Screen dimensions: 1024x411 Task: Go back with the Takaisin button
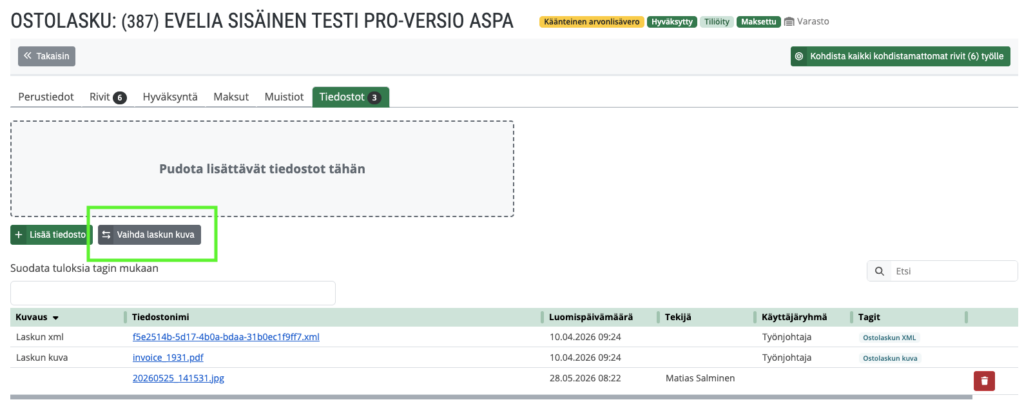click(46, 56)
